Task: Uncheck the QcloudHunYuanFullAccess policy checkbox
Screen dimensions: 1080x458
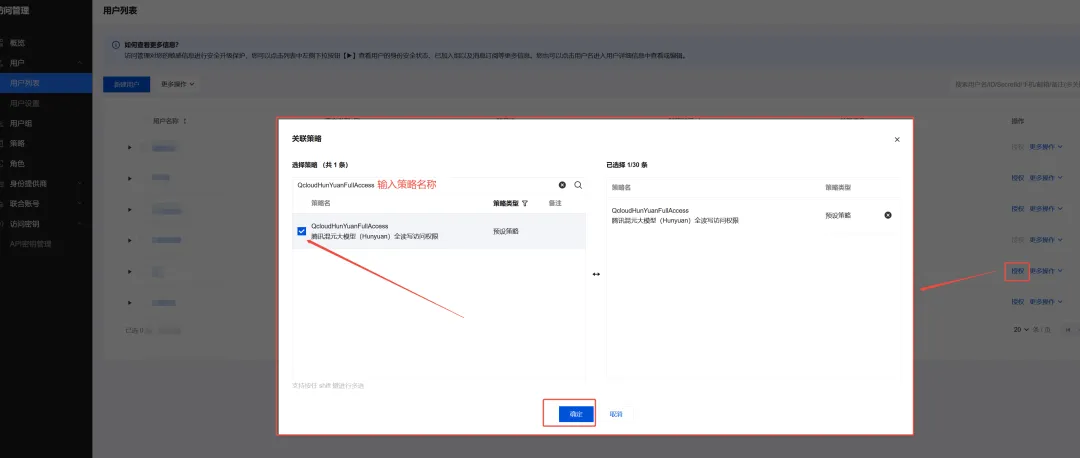Action: tap(302, 231)
